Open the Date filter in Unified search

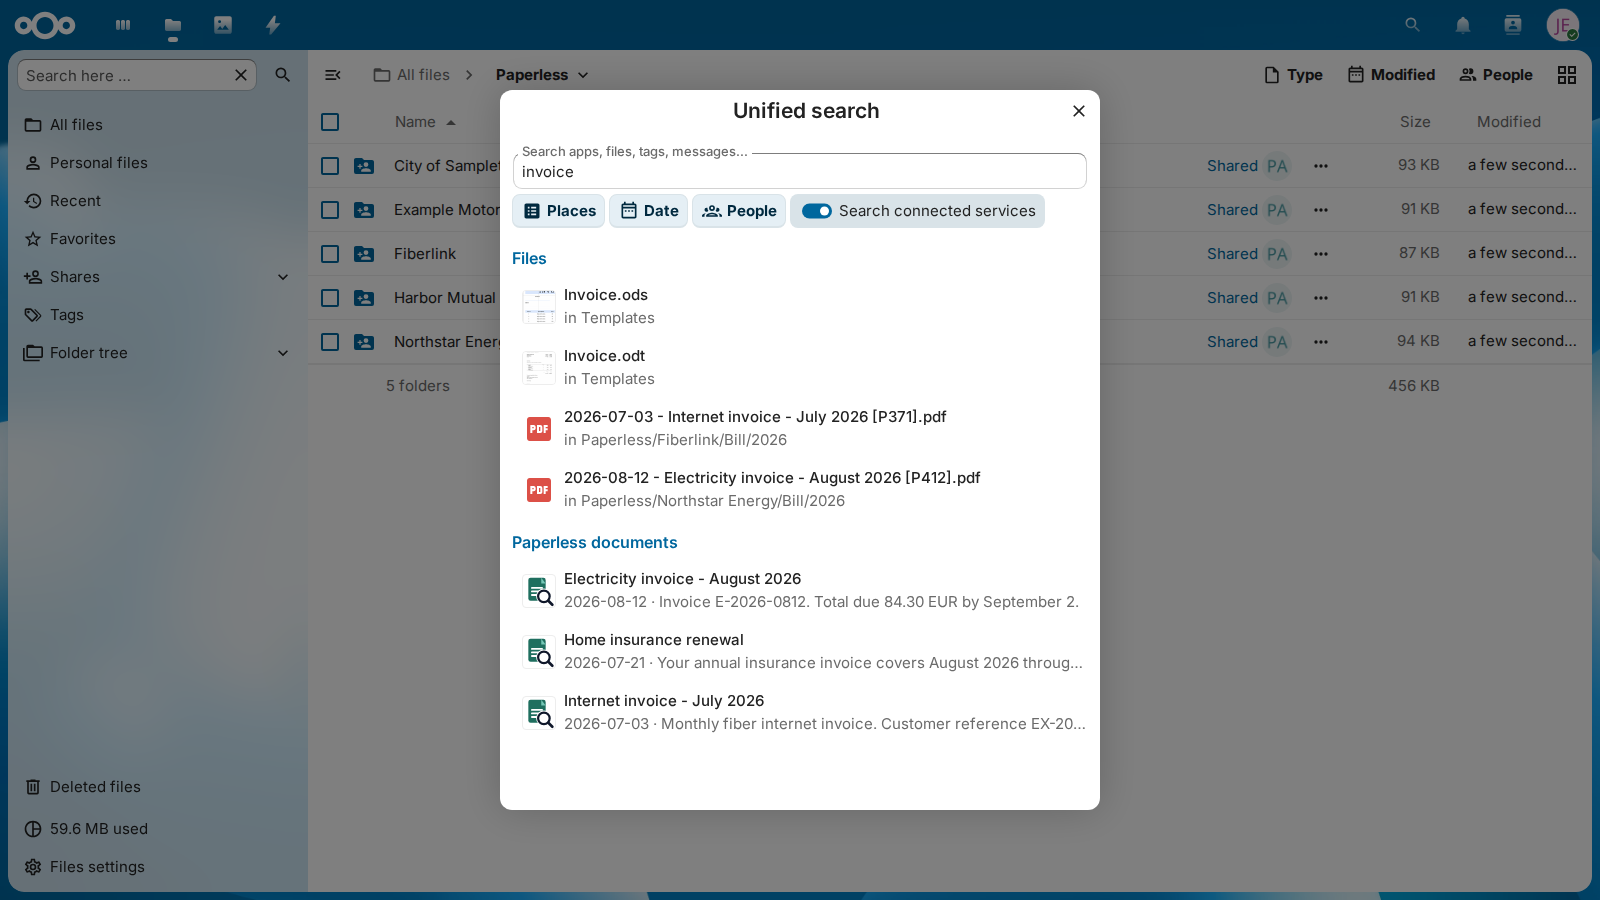pos(649,211)
